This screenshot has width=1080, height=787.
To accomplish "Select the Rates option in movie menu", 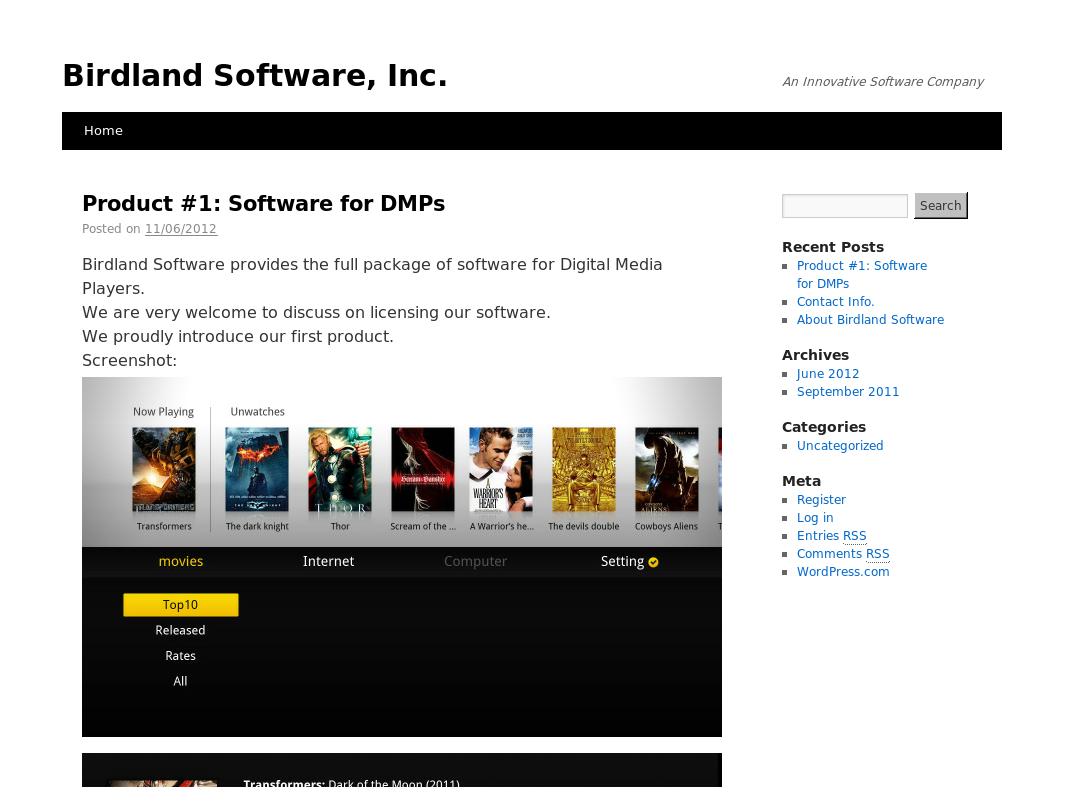I will (x=180, y=655).
